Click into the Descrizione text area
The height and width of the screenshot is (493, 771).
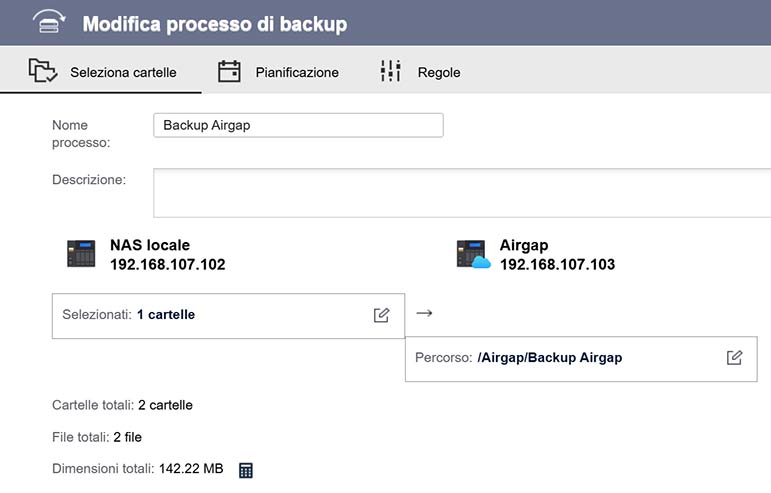[460, 192]
